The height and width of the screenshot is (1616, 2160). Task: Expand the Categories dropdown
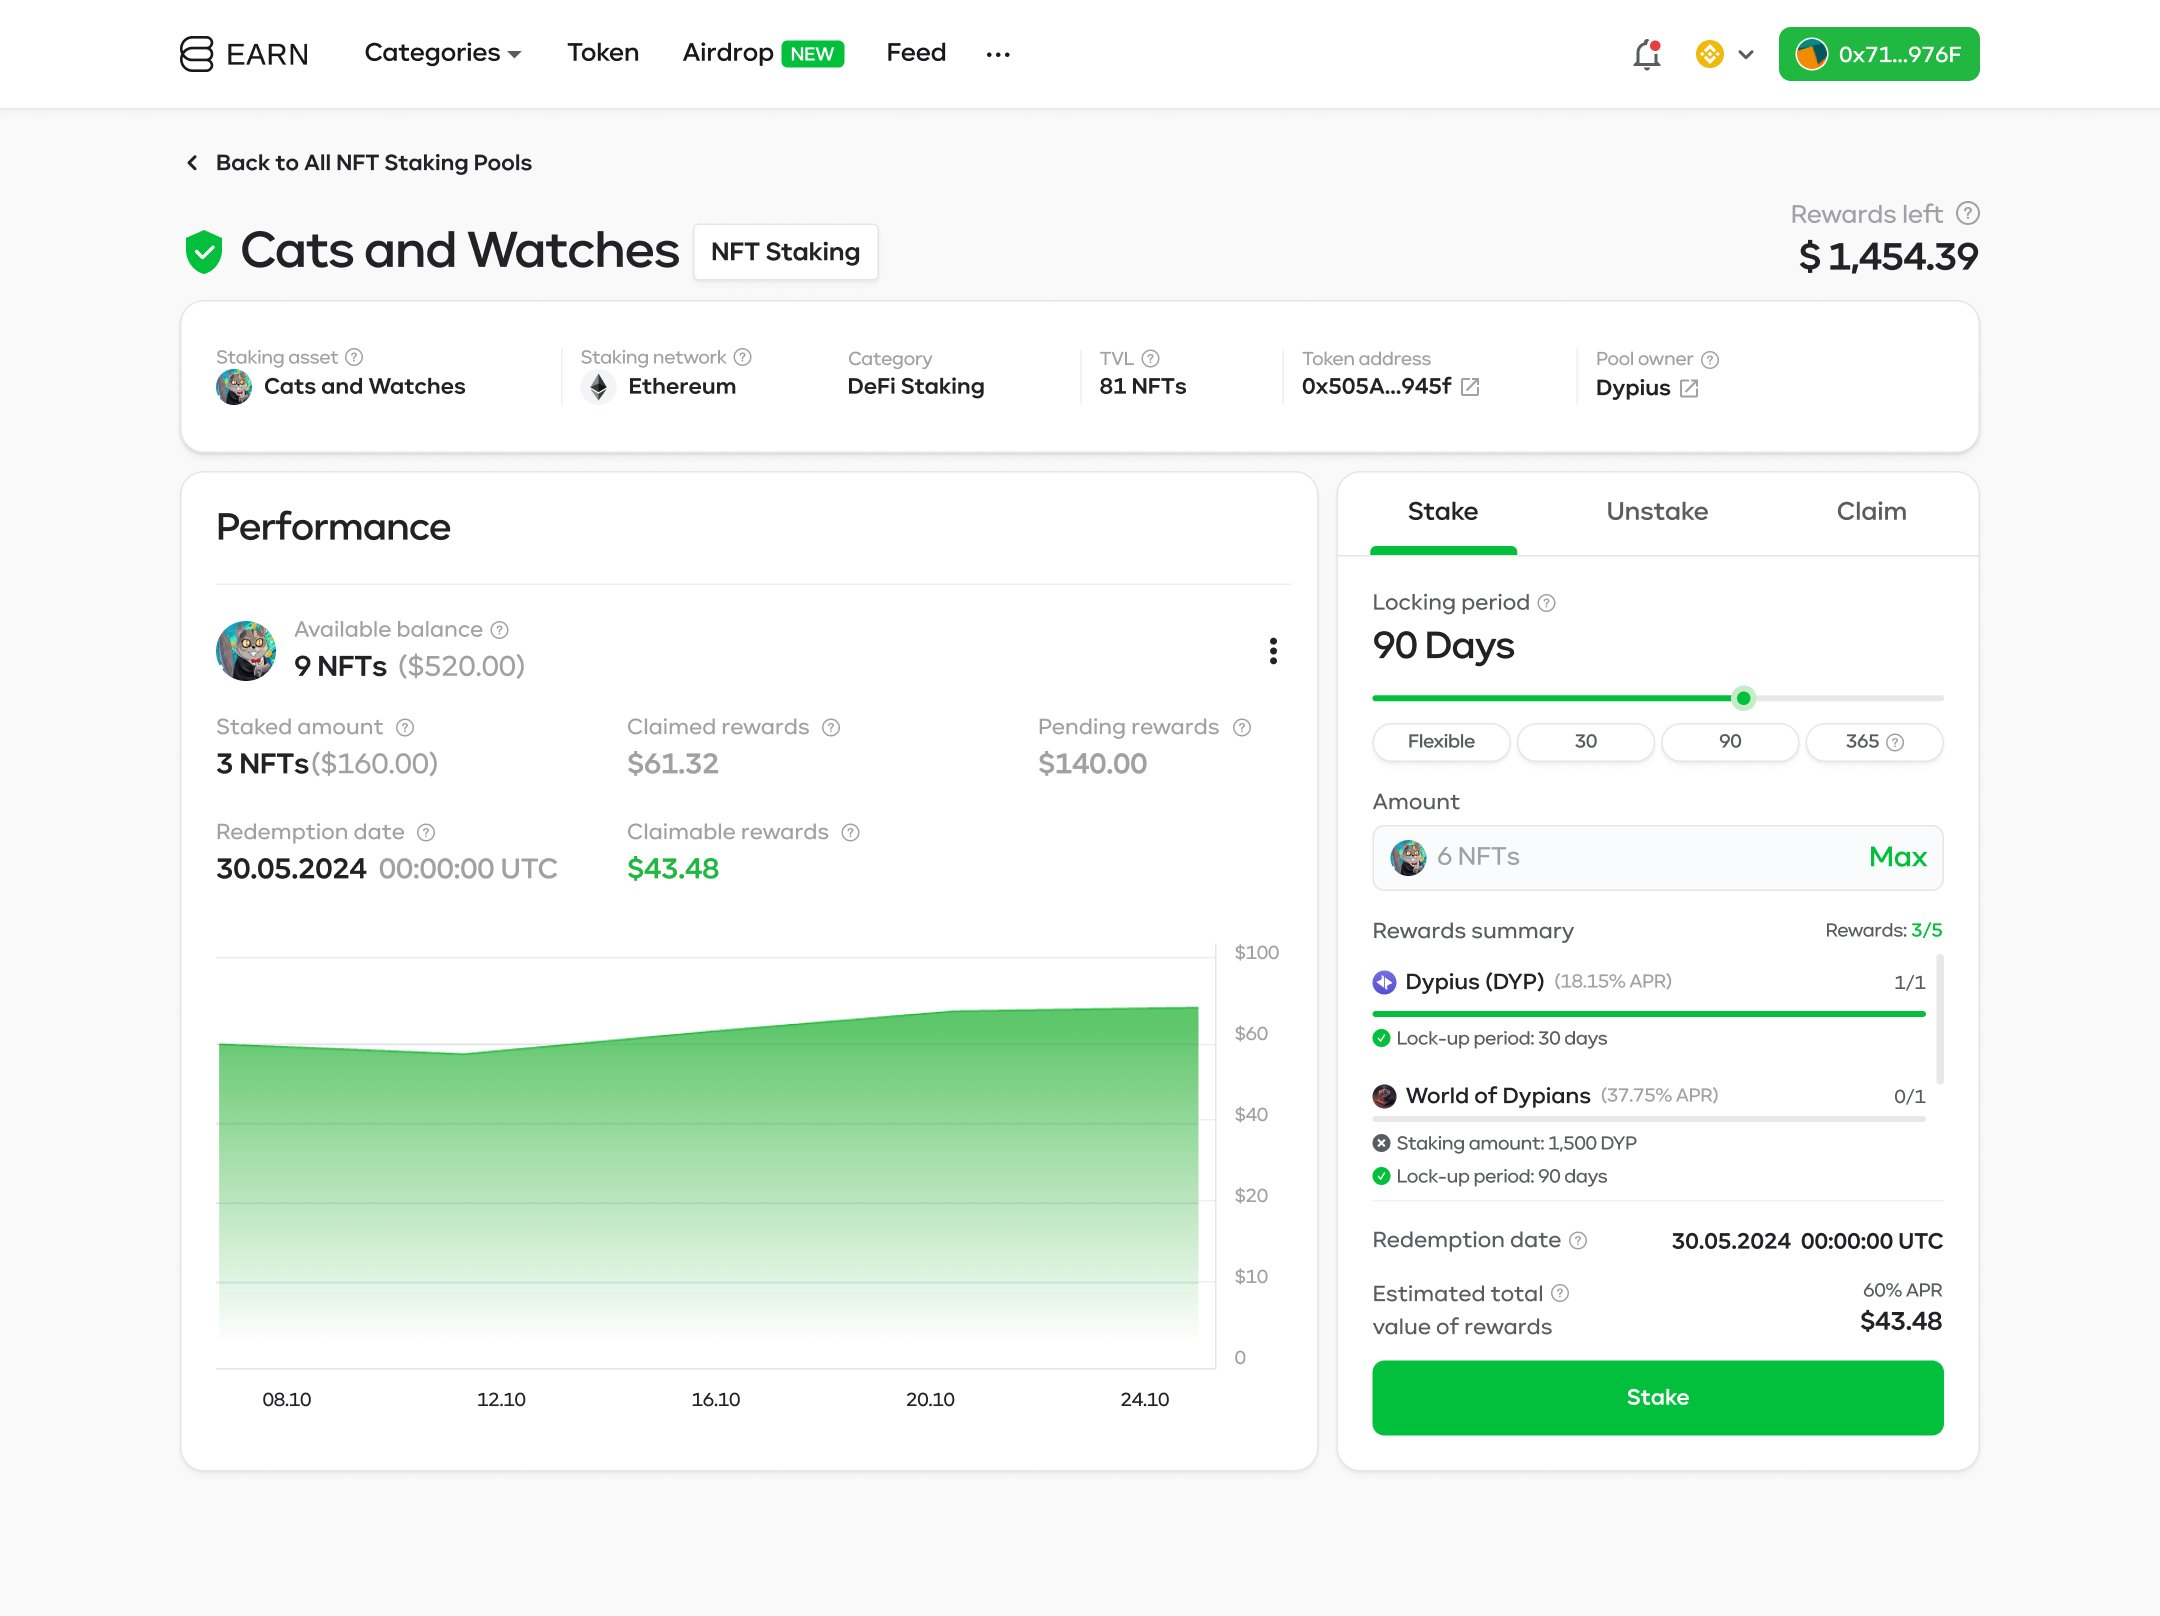pyautogui.click(x=443, y=53)
